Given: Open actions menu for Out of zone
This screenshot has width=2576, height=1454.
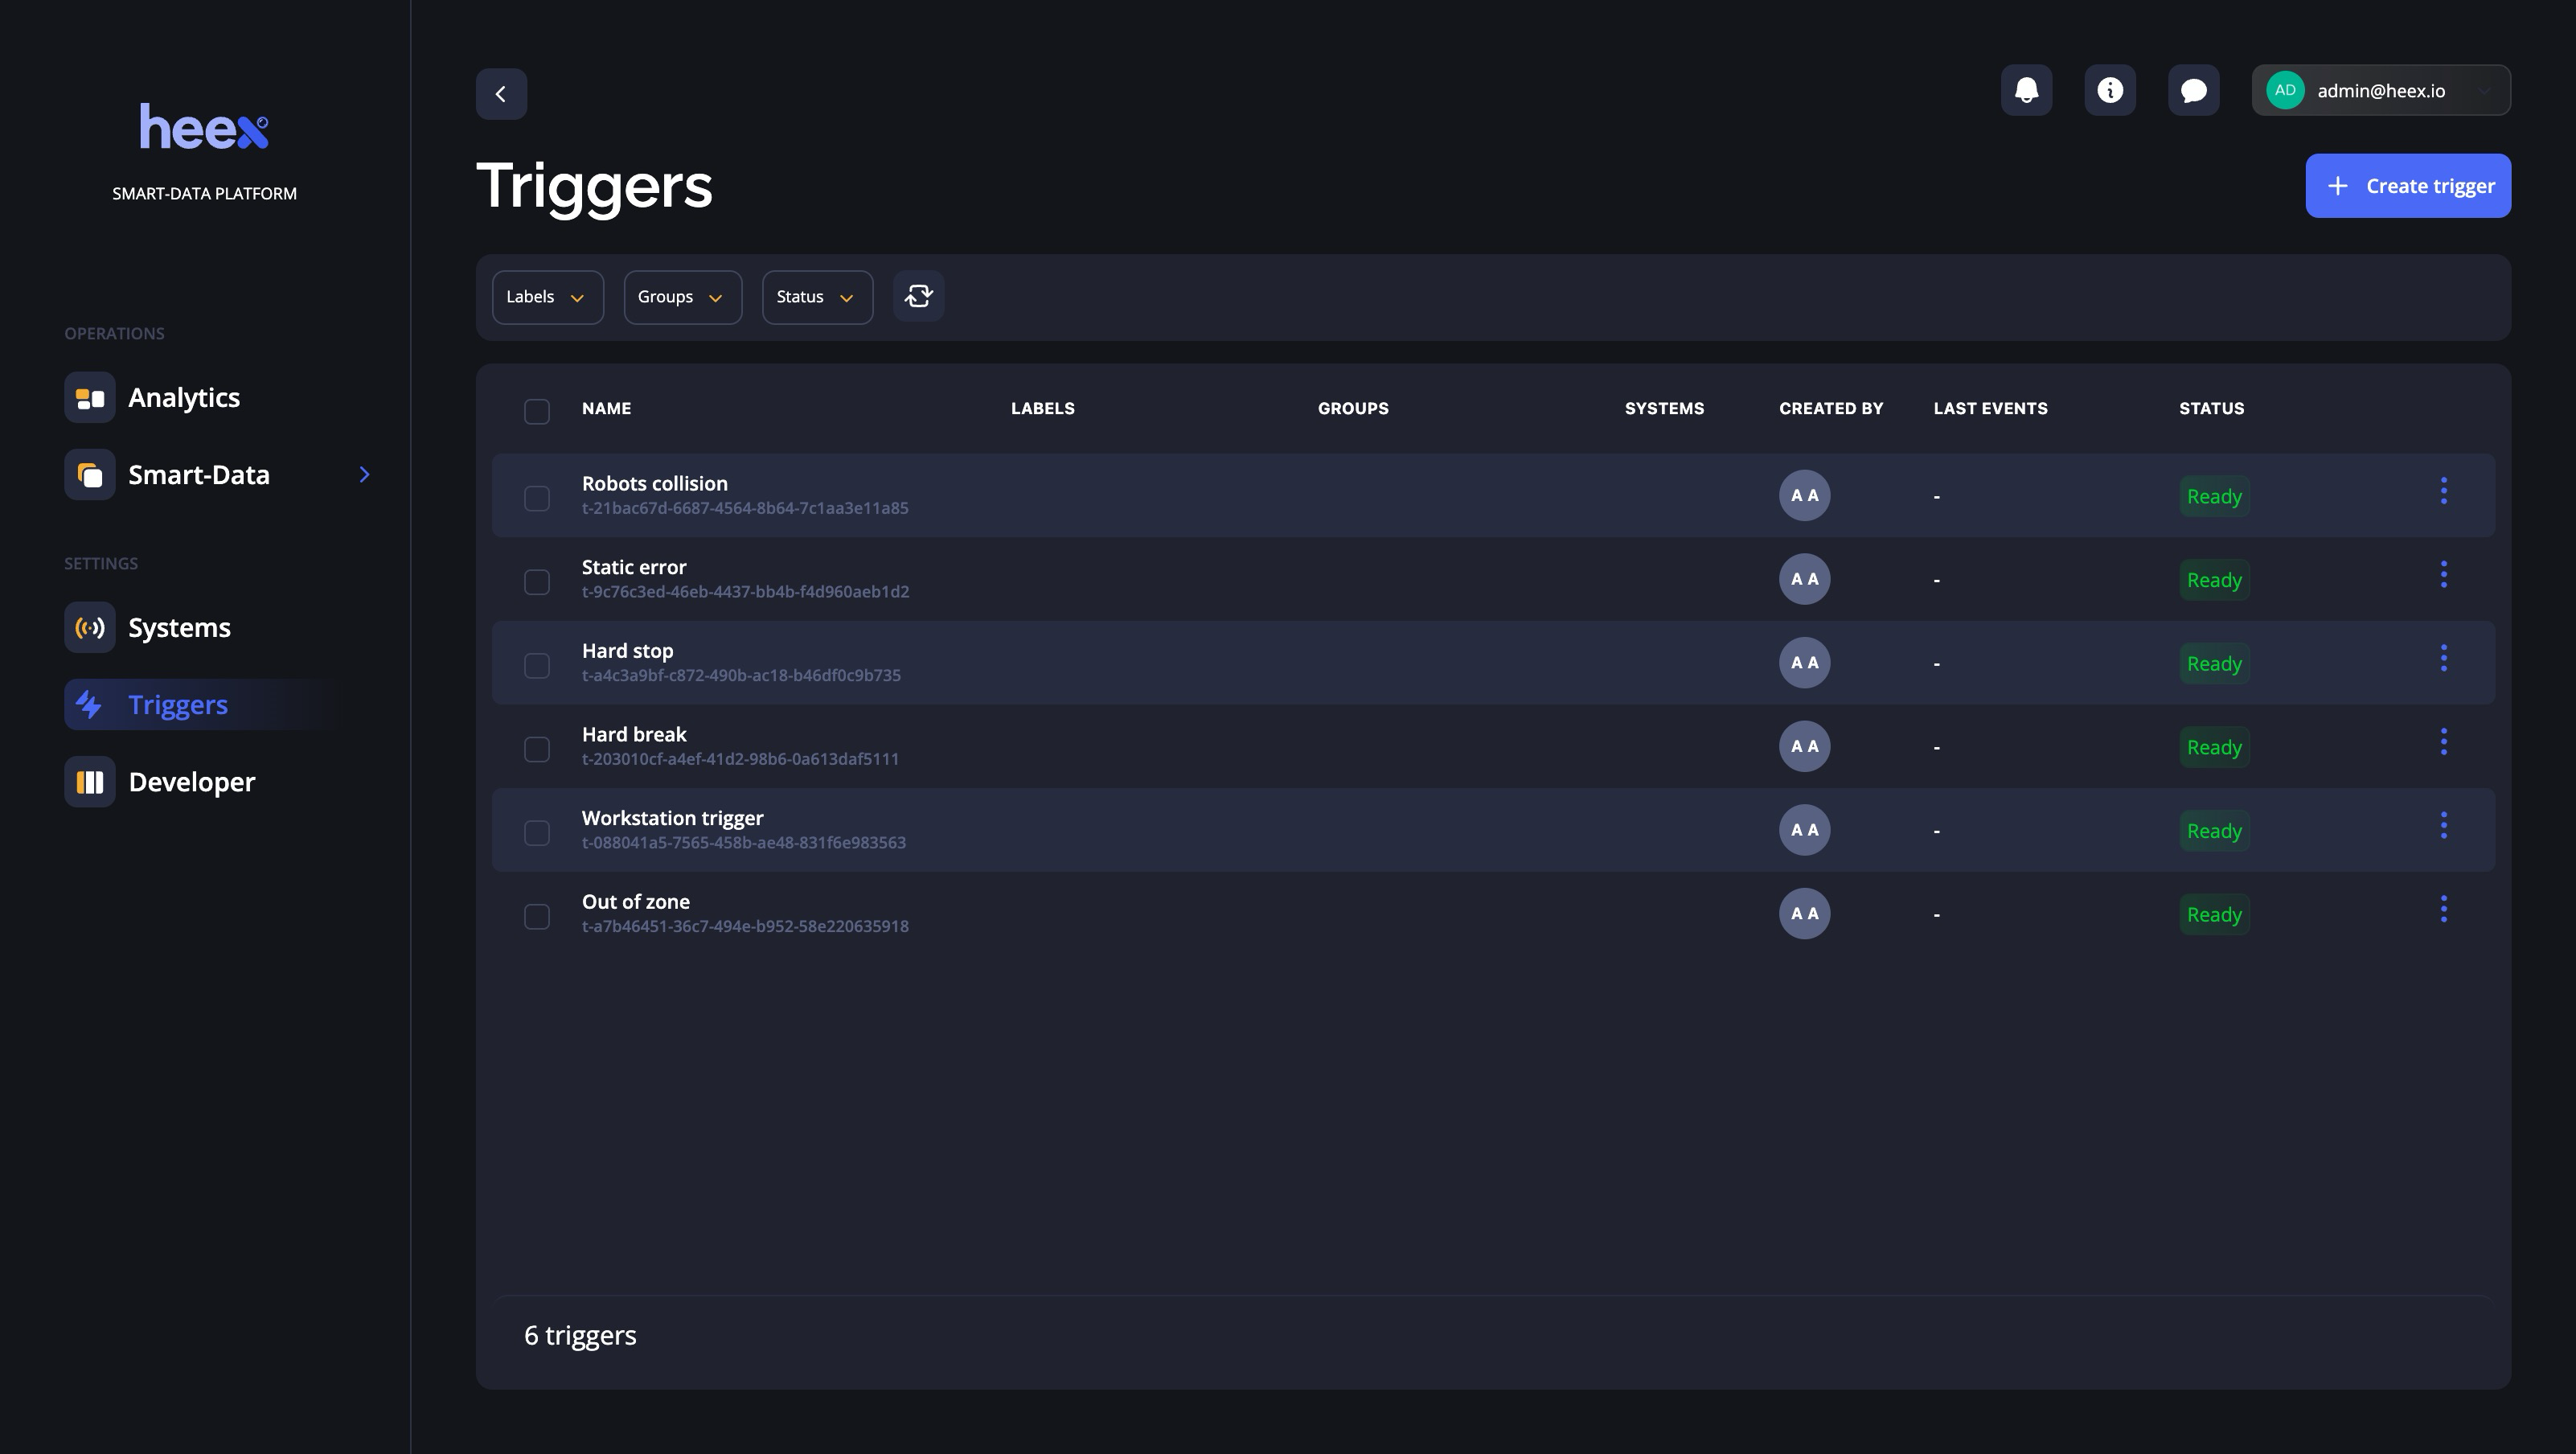Looking at the screenshot, I should click(x=2443, y=909).
